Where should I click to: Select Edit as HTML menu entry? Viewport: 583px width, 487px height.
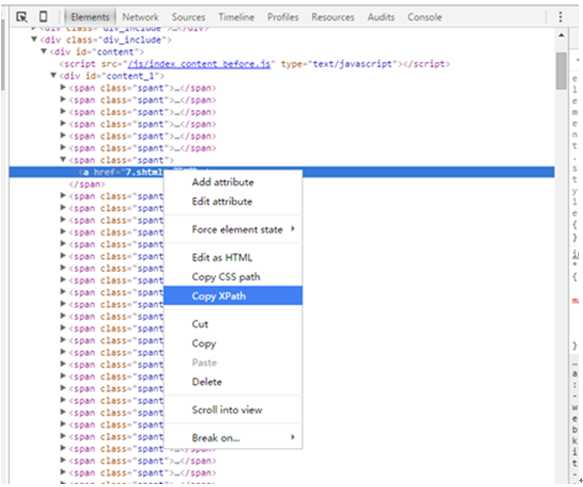point(233,257)
